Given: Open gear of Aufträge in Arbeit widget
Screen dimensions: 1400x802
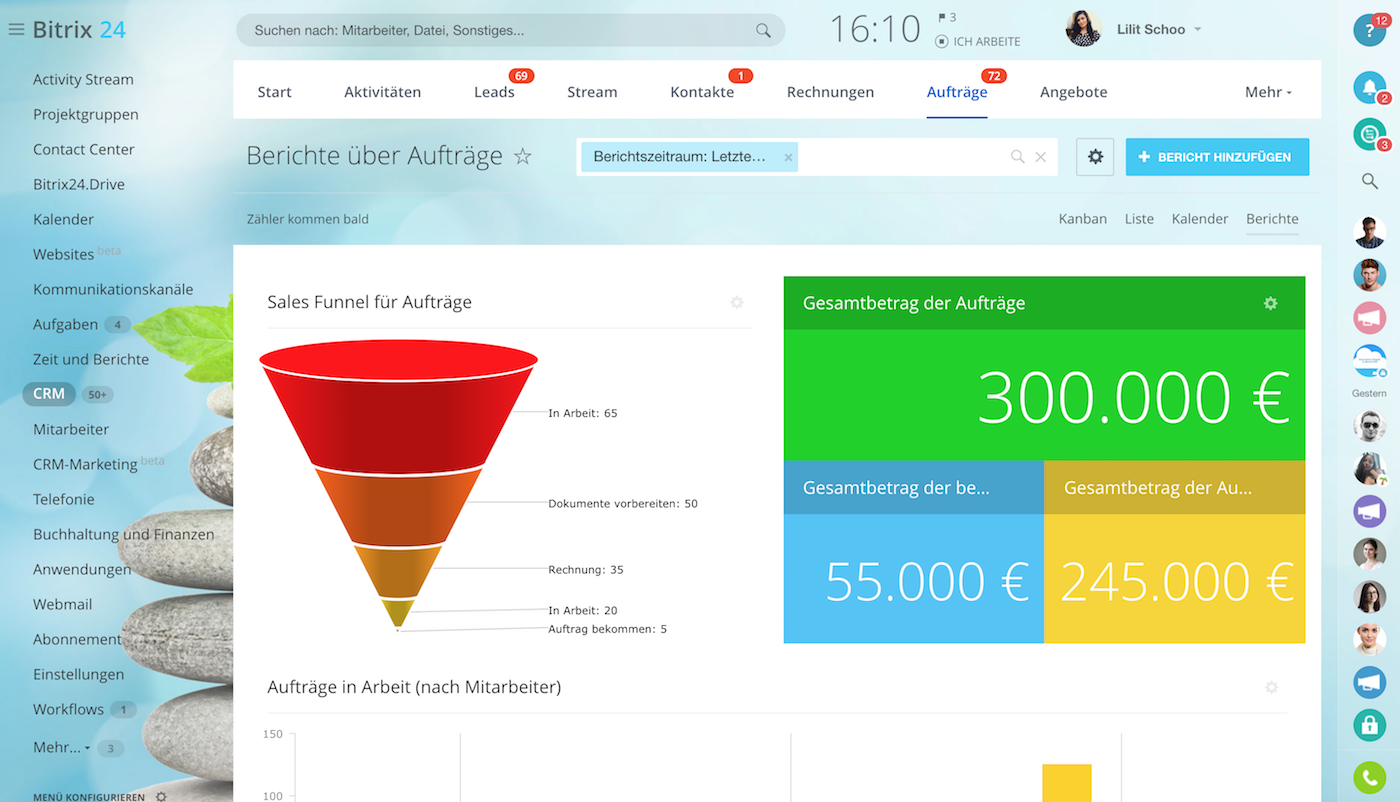Looking at the screenshot, I should 1271,687.
